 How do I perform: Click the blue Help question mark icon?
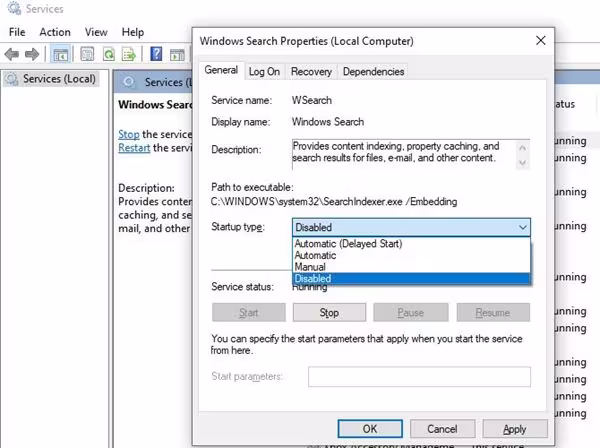(156, 54)
